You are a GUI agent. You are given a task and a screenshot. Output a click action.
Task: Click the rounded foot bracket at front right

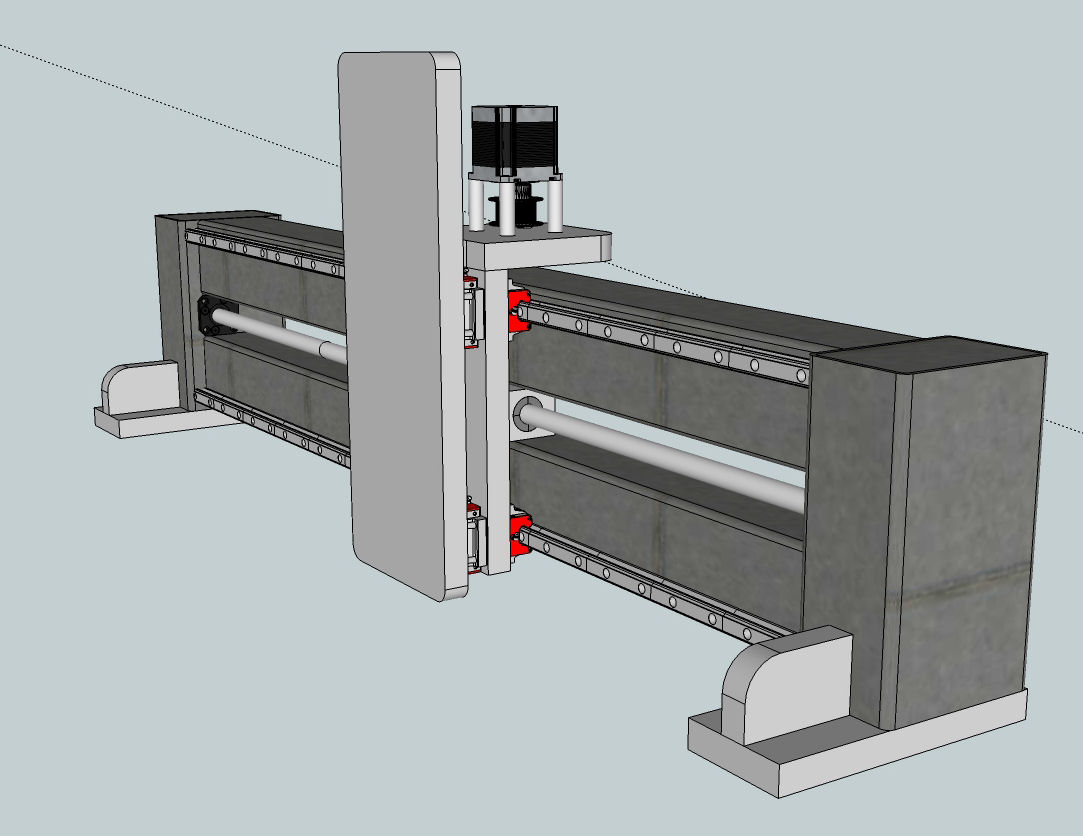coord(780,685)
